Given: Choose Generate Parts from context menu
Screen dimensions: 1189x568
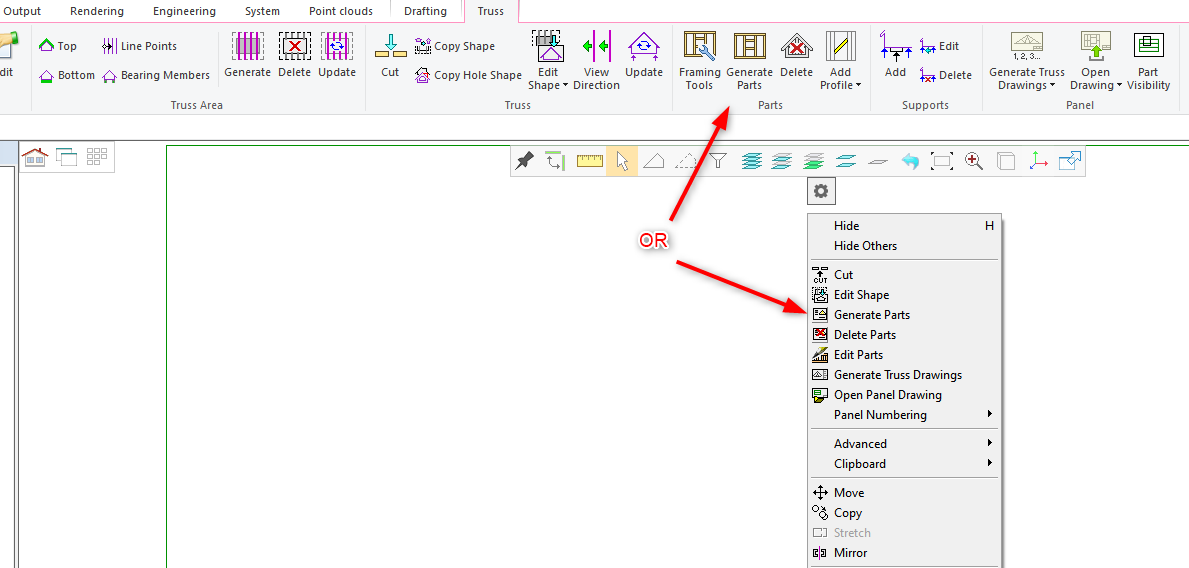Looking at the screenshot, I should click(871, 315).
